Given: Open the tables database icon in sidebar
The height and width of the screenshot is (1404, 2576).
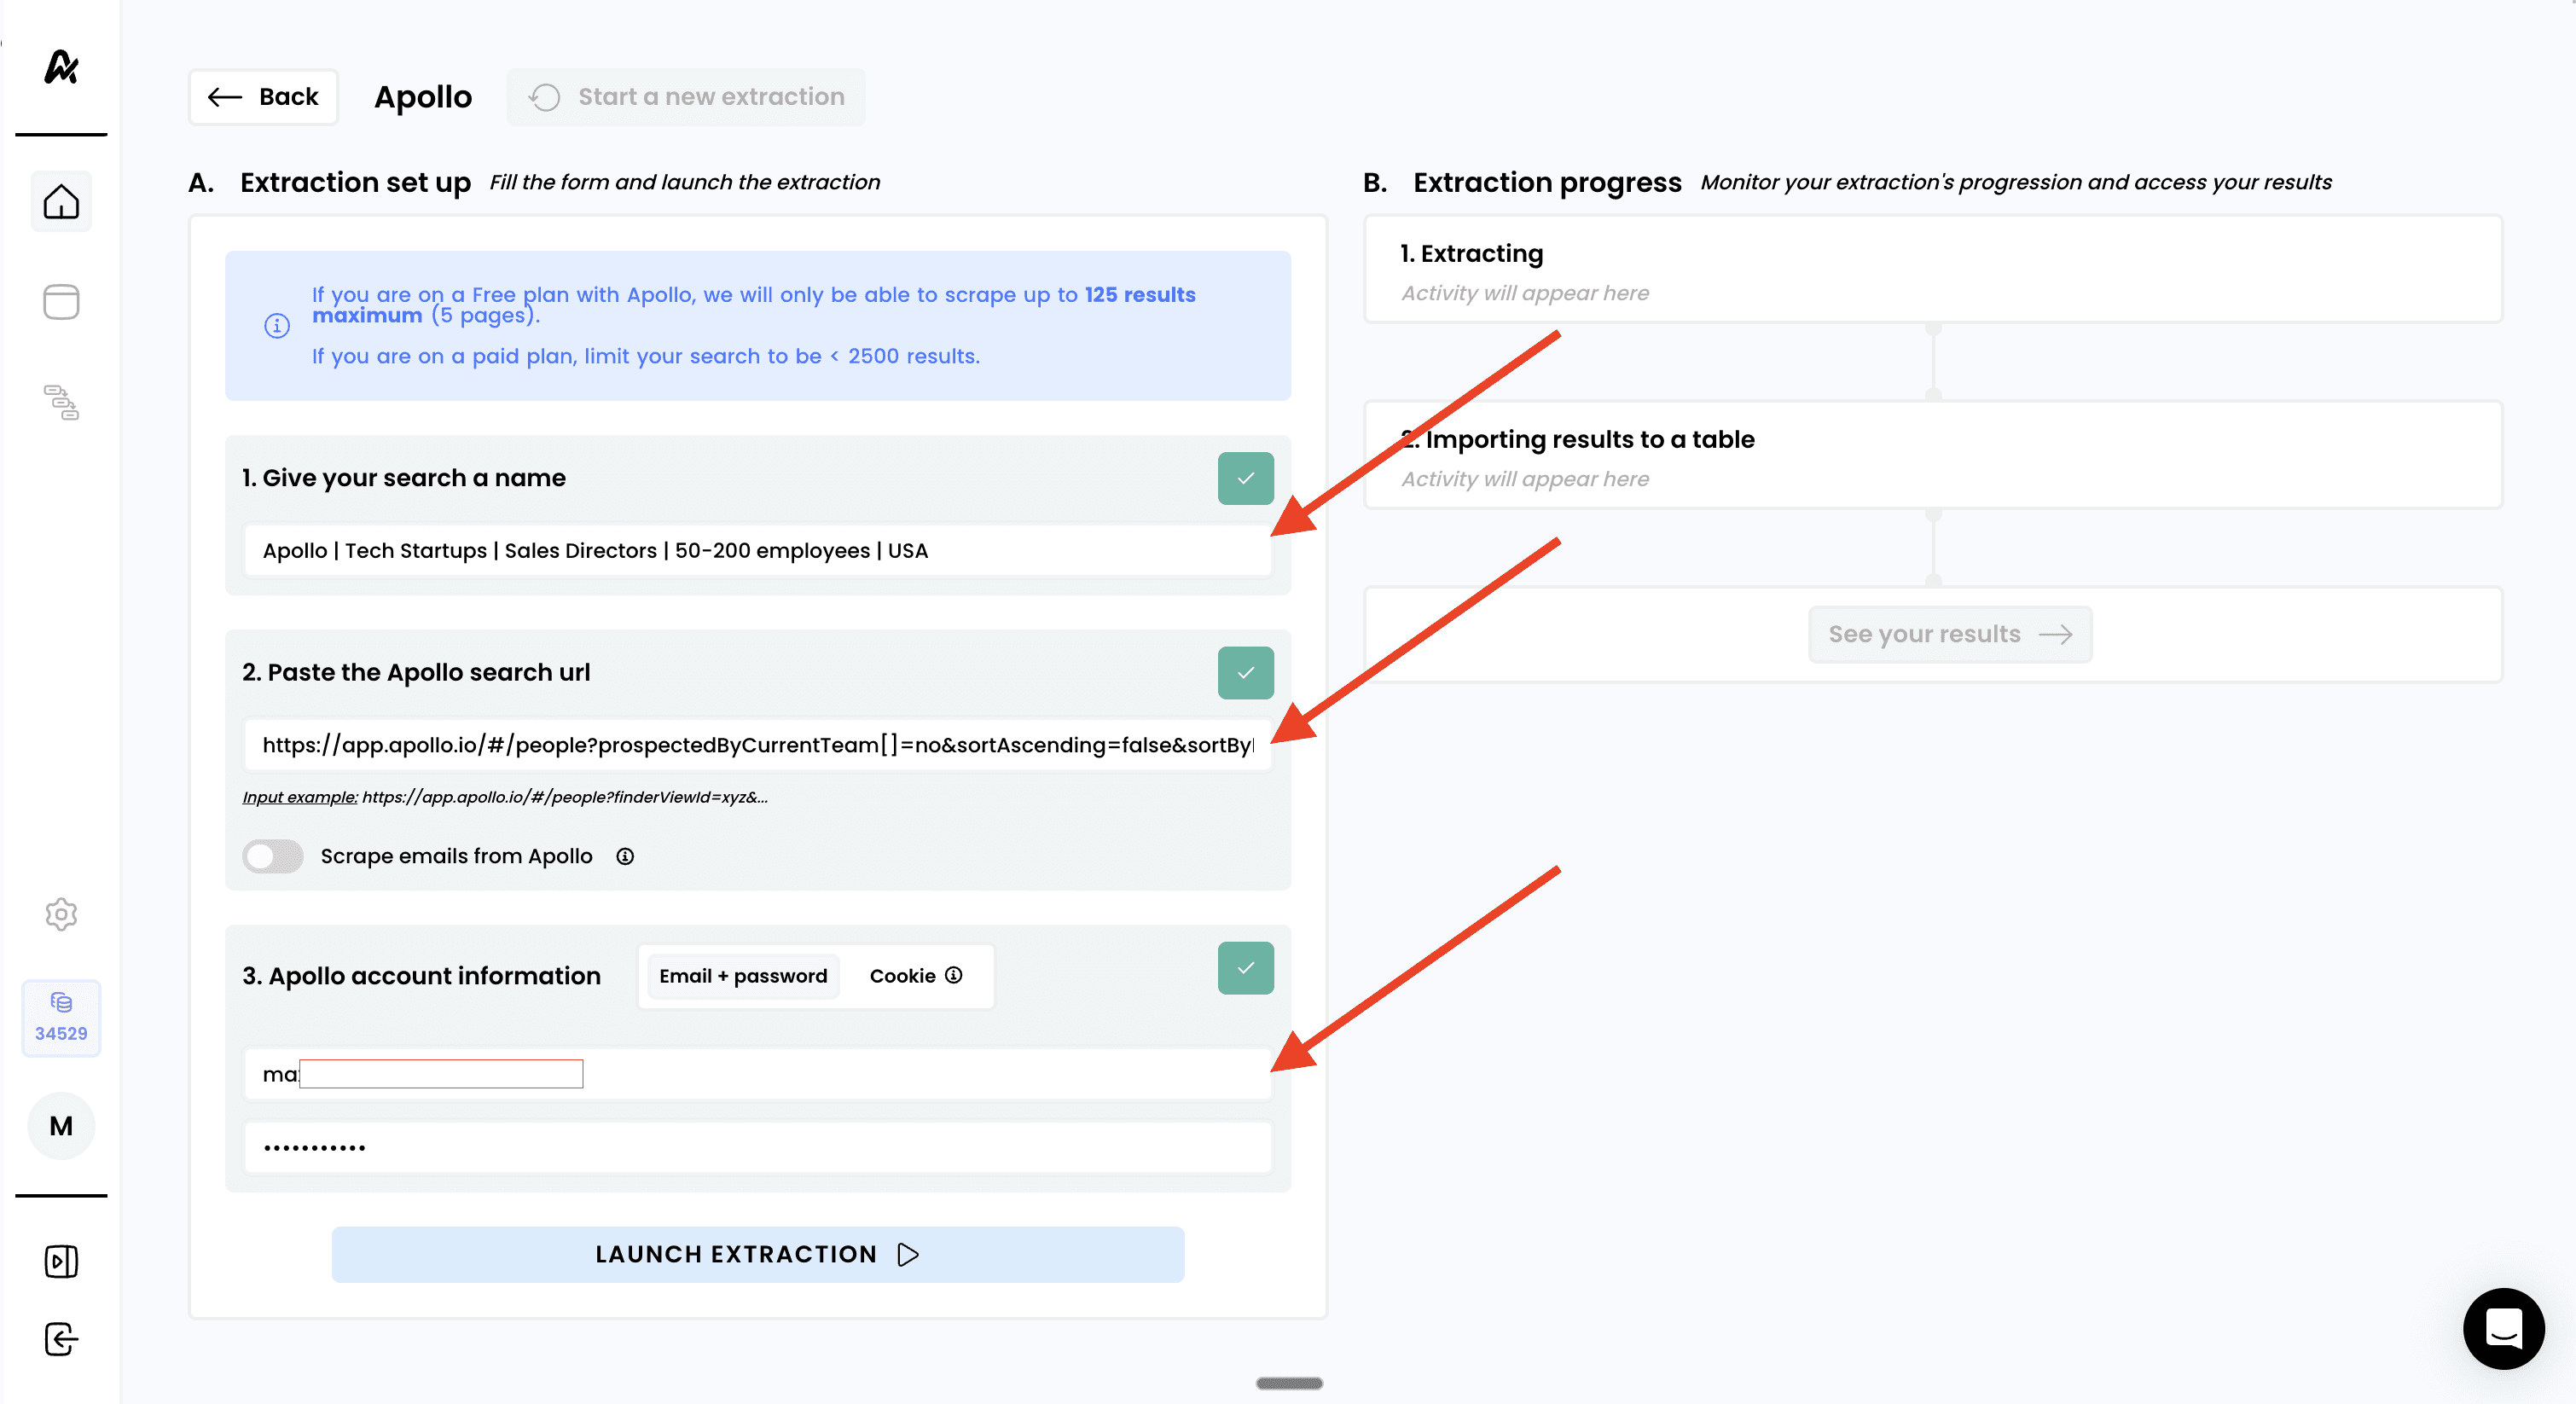Looking at the screenshot, I should (61, 302).
